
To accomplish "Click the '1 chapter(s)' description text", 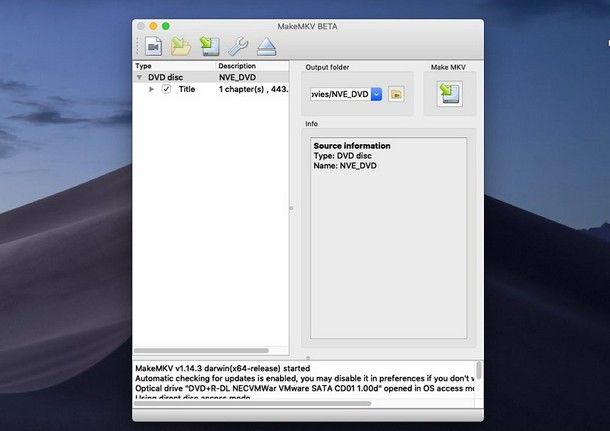I will [253, 89].
